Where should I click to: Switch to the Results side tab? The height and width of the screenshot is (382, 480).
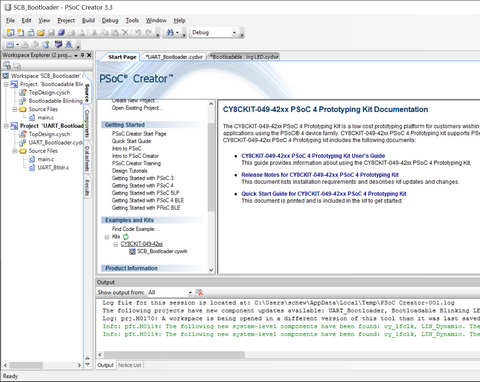87,188
